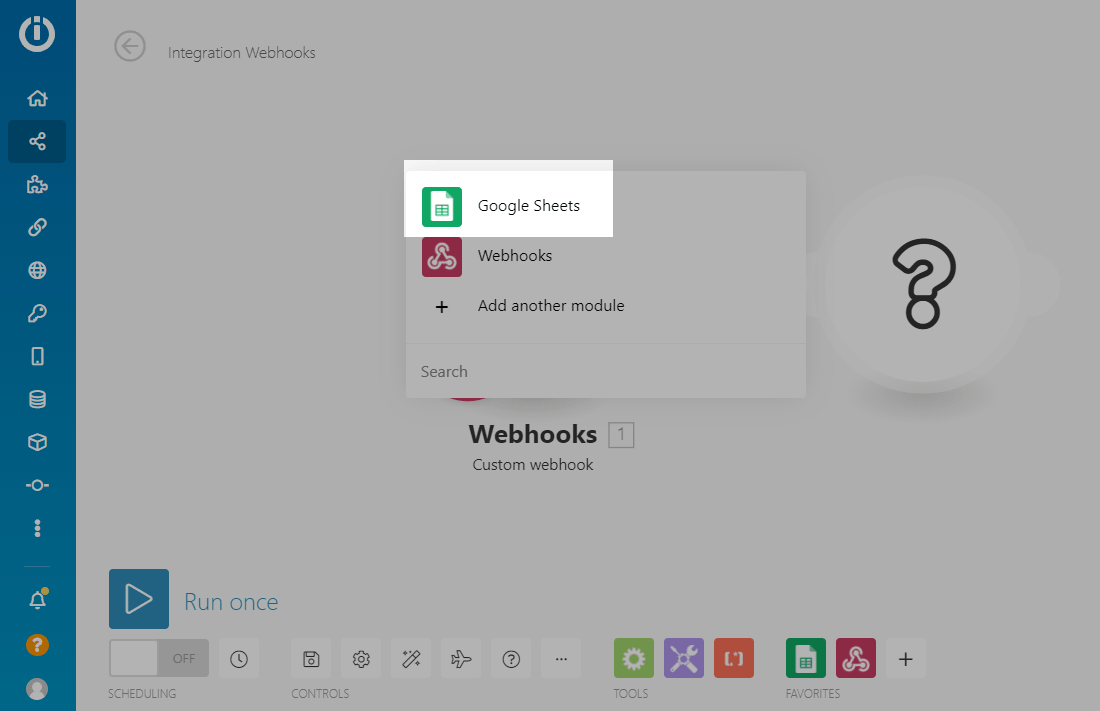
Task: Open the Home dashboard icon
Action: (x=37, y=98)
